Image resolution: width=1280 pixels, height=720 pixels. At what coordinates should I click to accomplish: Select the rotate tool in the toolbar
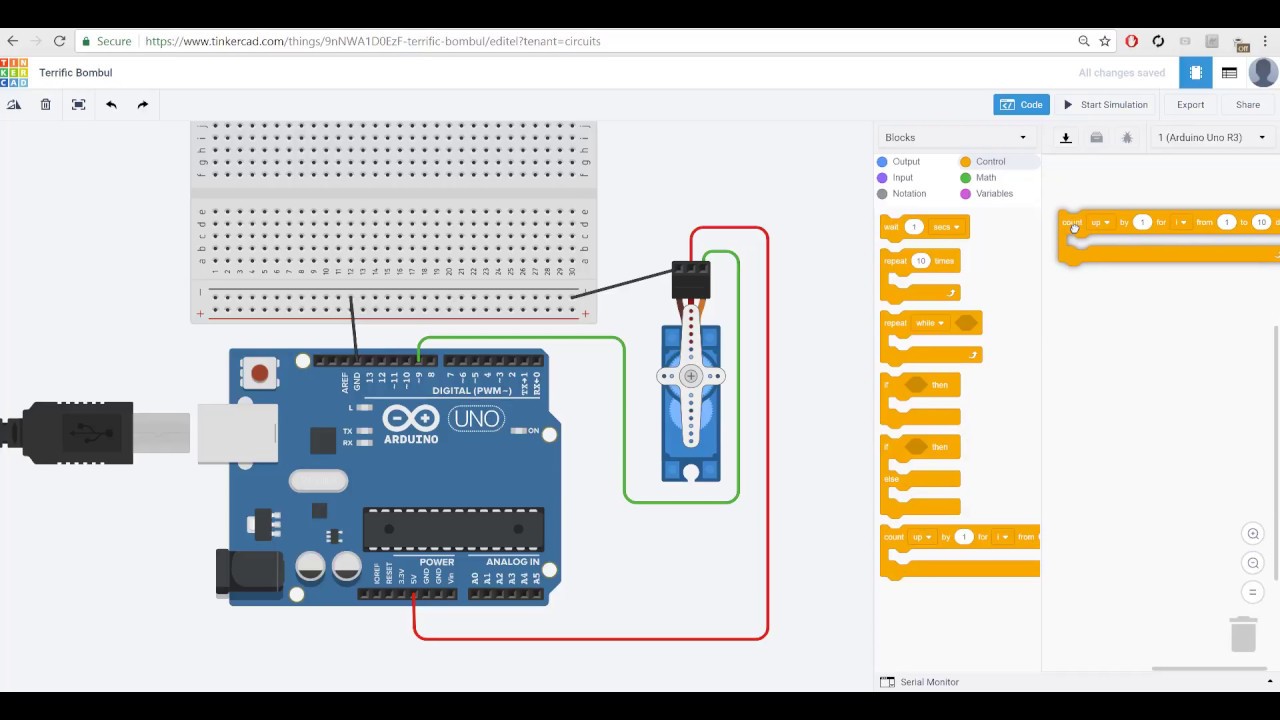[14, 104]
